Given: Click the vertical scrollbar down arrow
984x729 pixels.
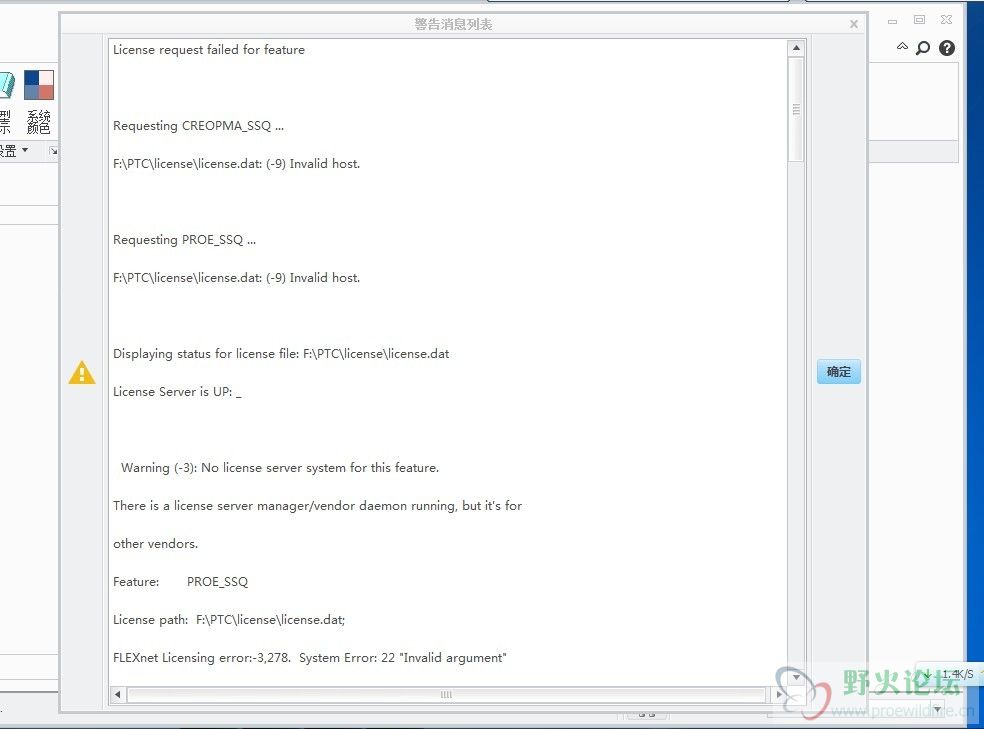Looking at the screenshot, I should click(796, 678).
